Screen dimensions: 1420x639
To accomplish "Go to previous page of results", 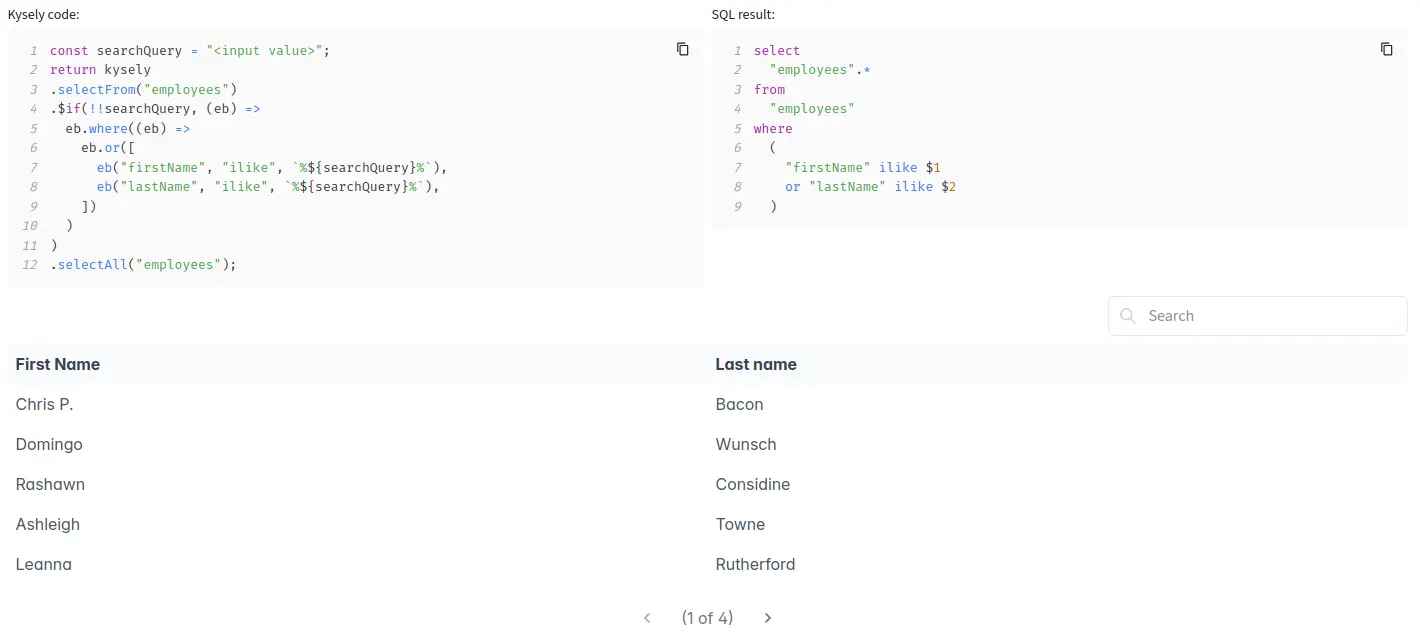I will pos(647,618).
